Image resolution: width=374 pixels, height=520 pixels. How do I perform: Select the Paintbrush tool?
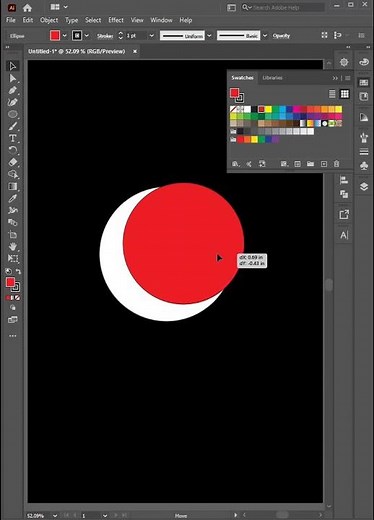pos(13,126)
